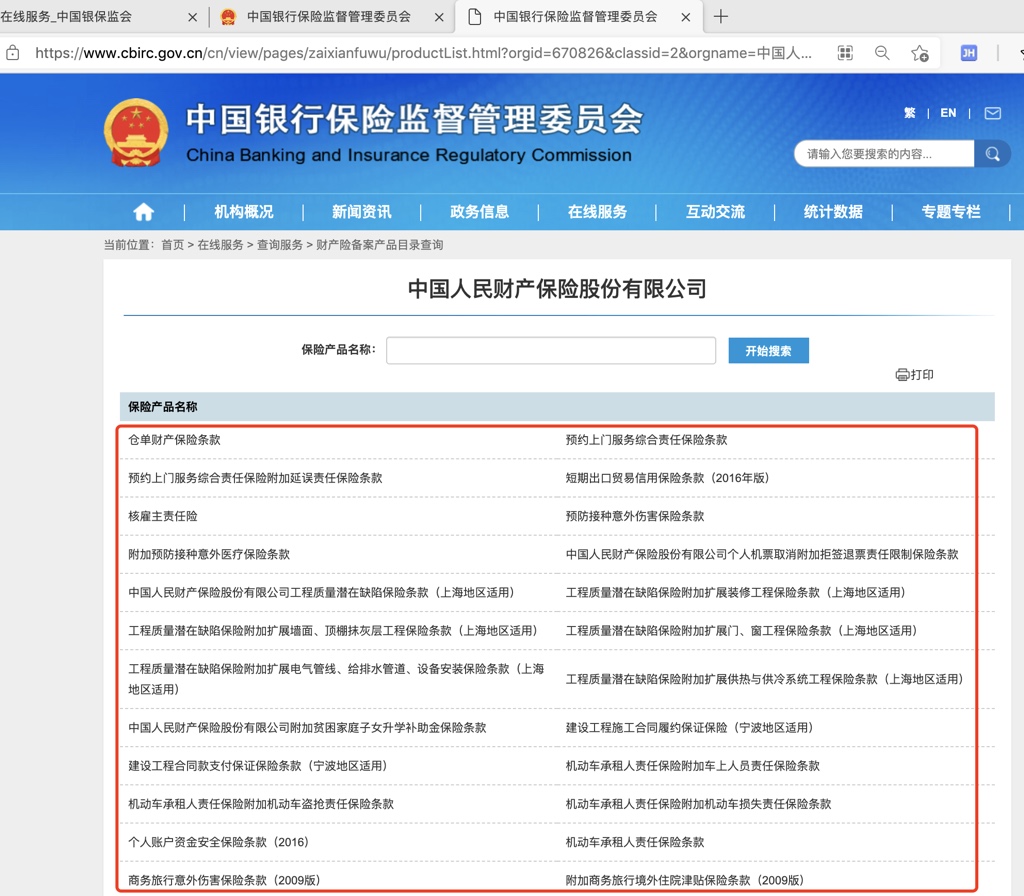The width and height of the screenshot is (1024, 896).
Task: Click the home icon in navigation bar
Action: 143,212
